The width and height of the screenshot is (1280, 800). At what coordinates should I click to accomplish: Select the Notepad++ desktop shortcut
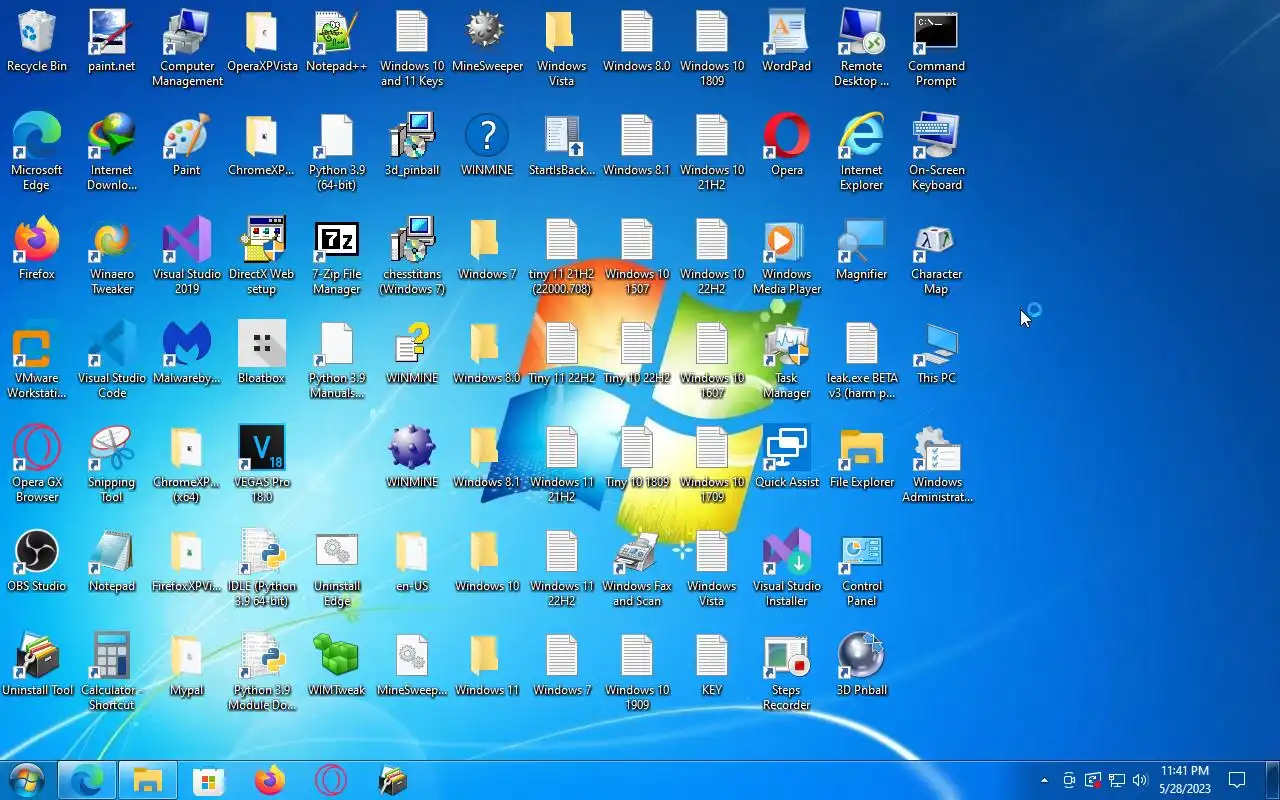pyautogui.click(x=337, y=42)
